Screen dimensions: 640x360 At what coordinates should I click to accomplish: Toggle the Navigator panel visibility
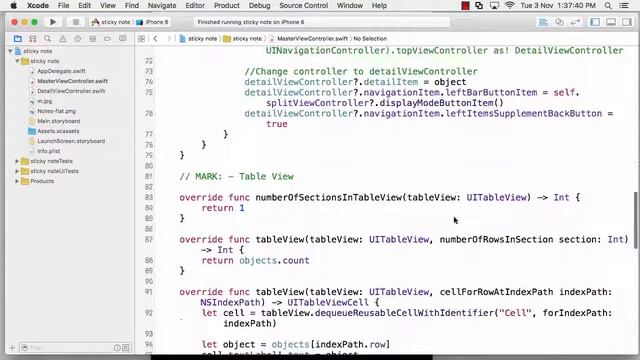pyautogui.click(x=595, y=22)
